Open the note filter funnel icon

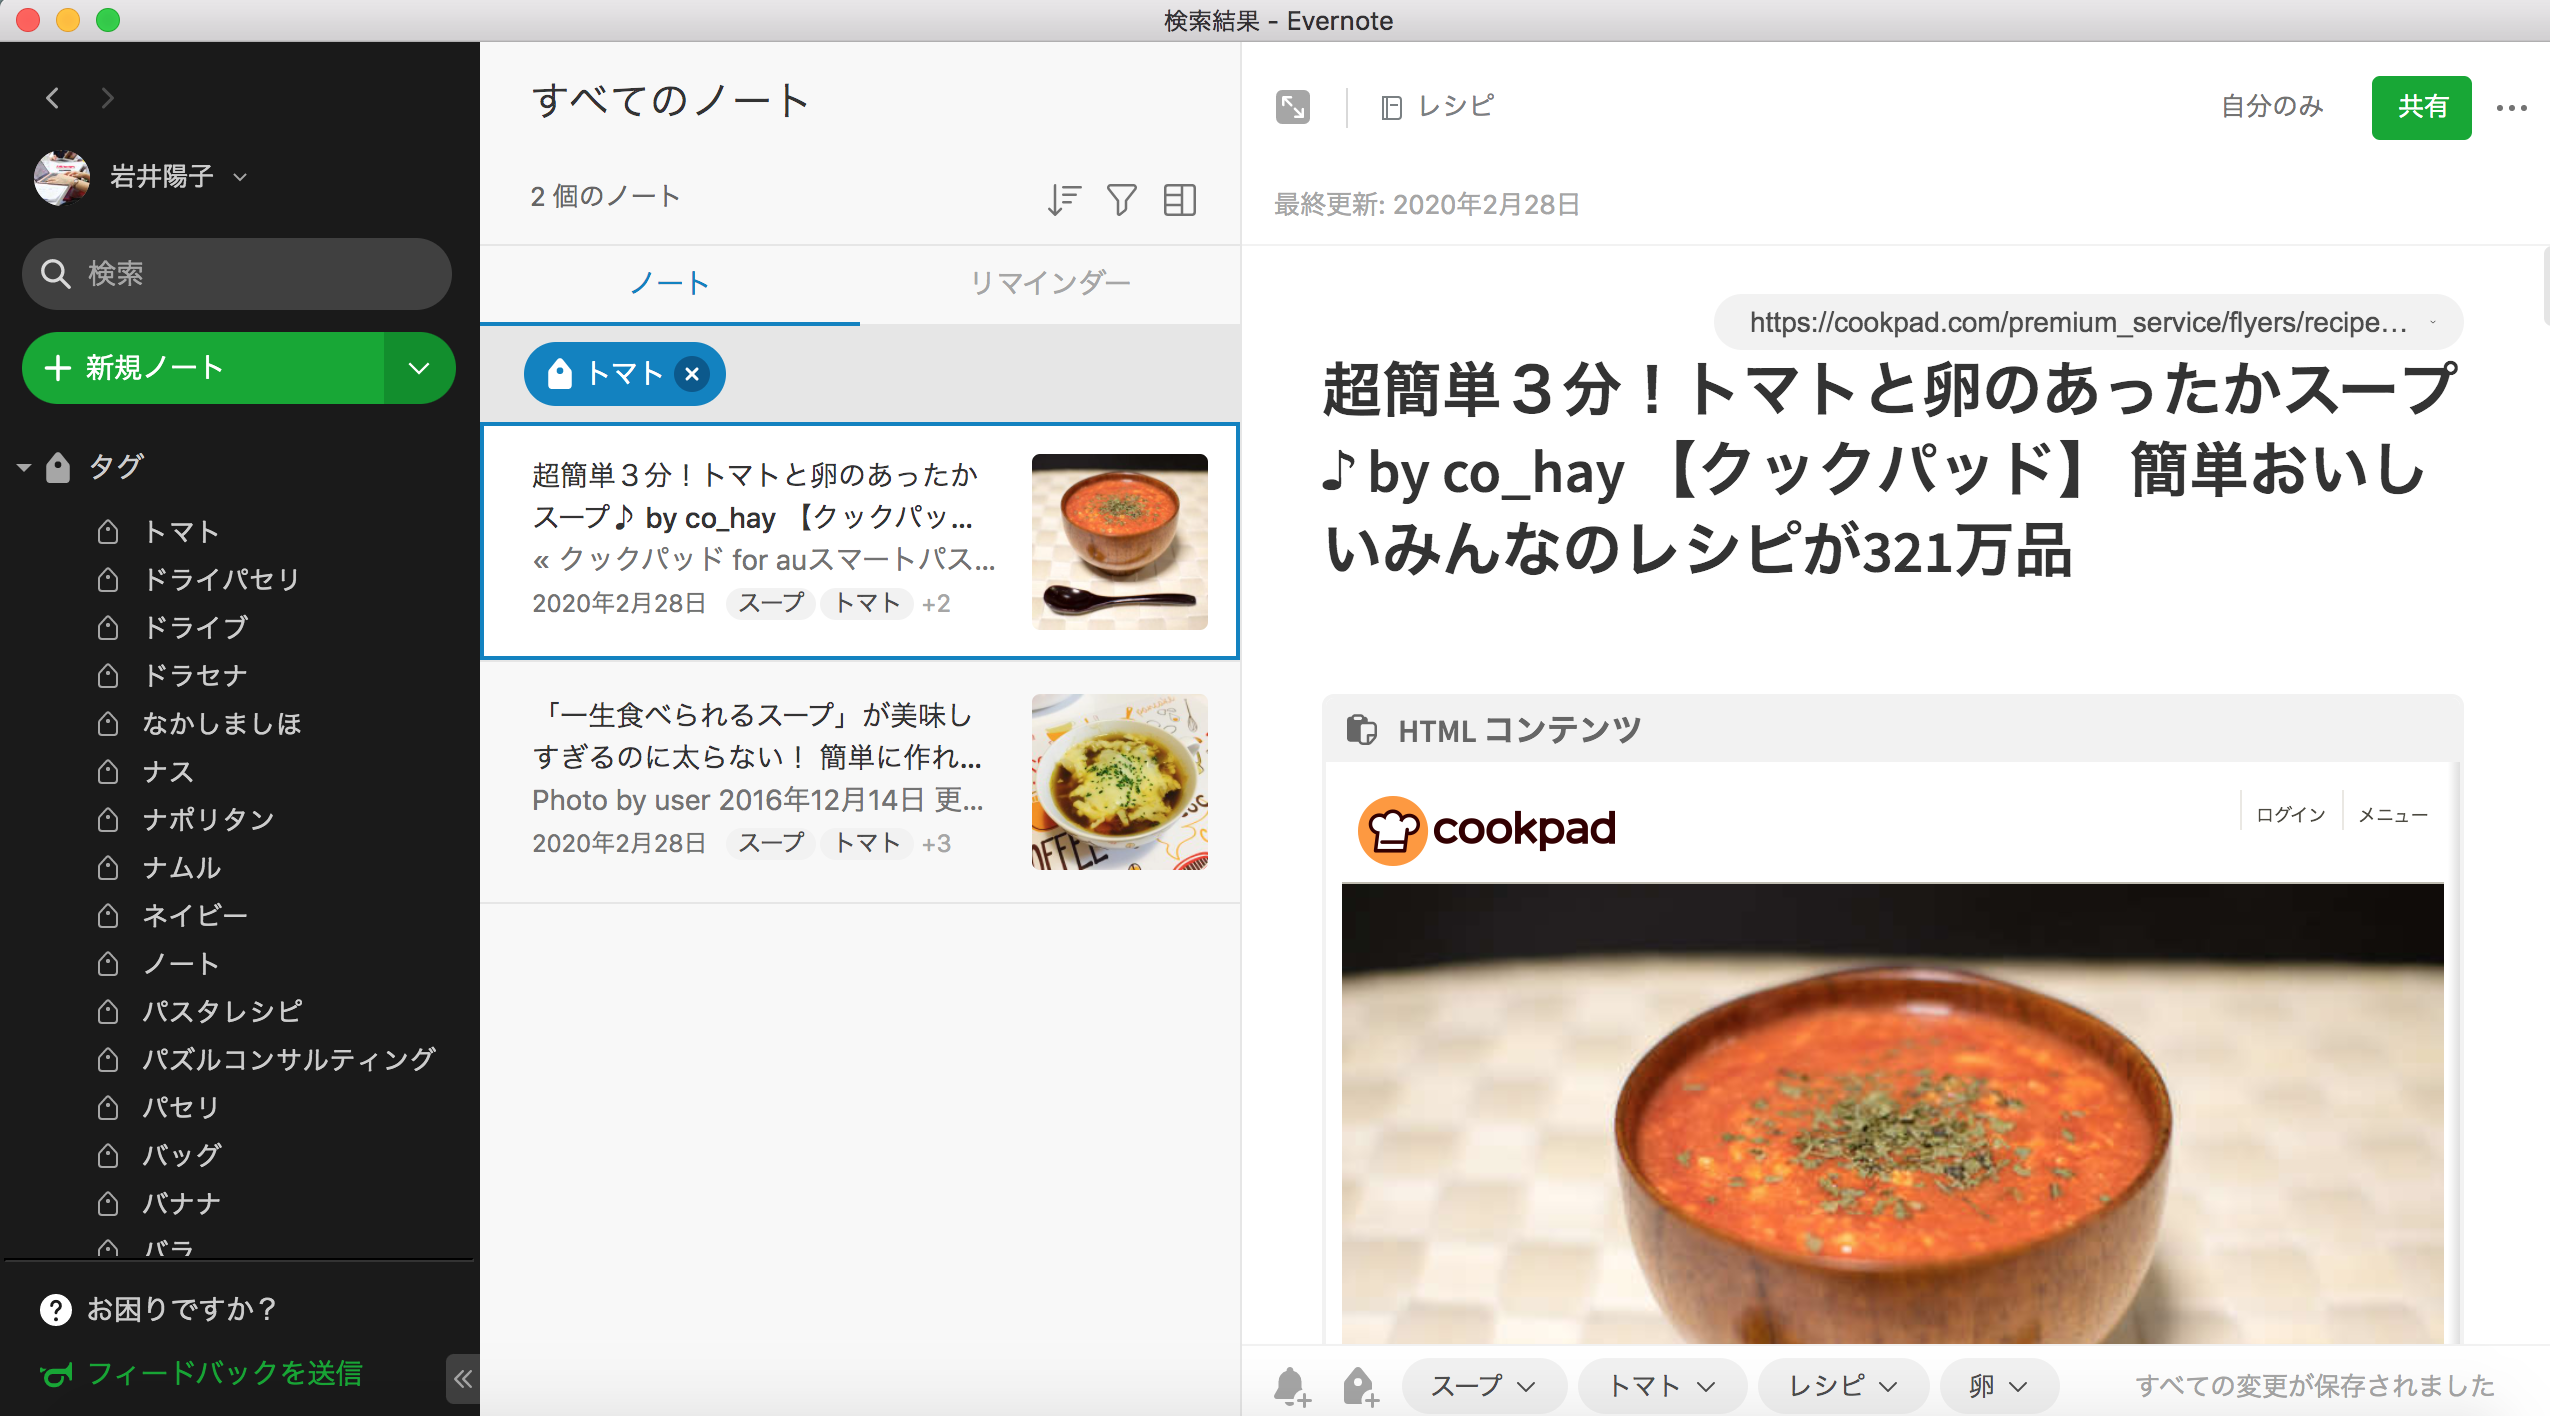pos(1121,200)
